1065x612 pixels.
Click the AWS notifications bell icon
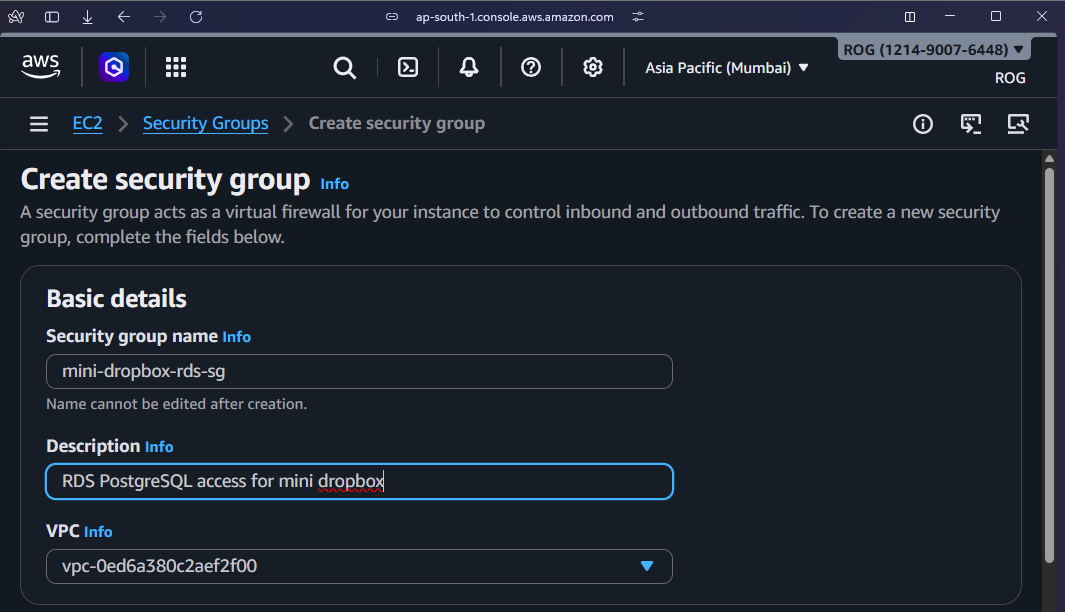tap(468, 67)
